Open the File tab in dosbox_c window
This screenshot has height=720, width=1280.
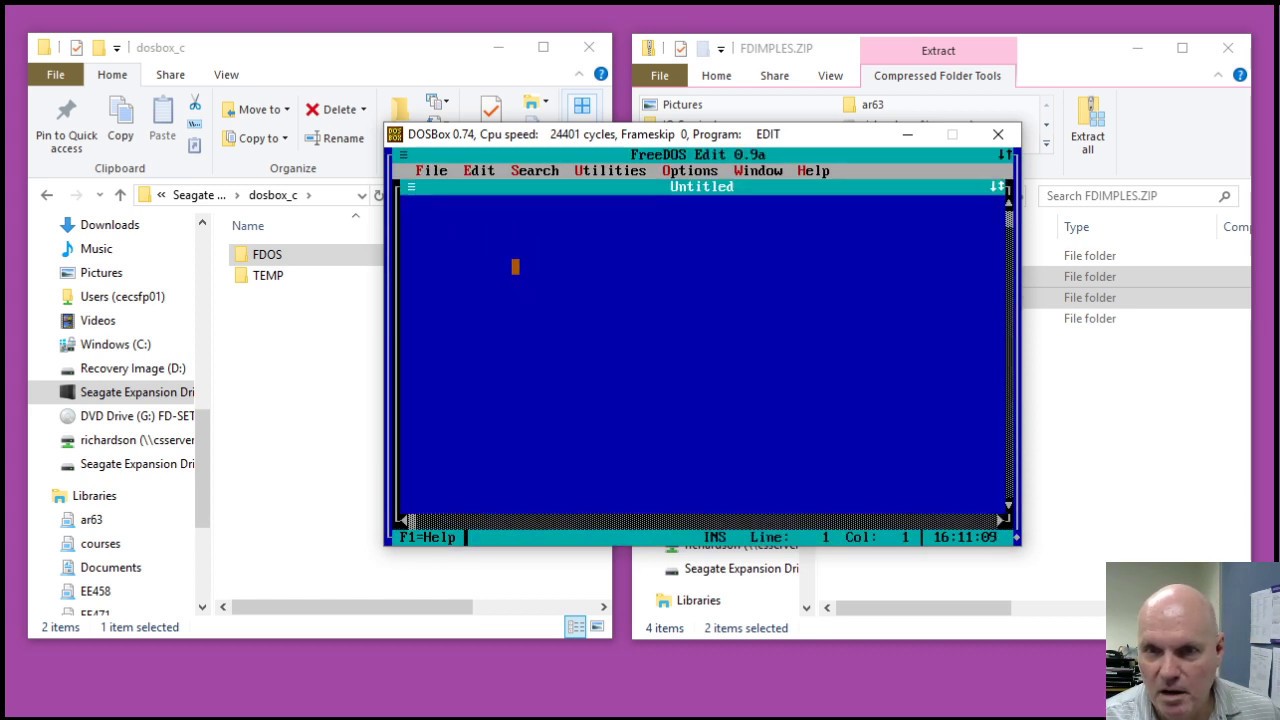[x=55, y=75]
